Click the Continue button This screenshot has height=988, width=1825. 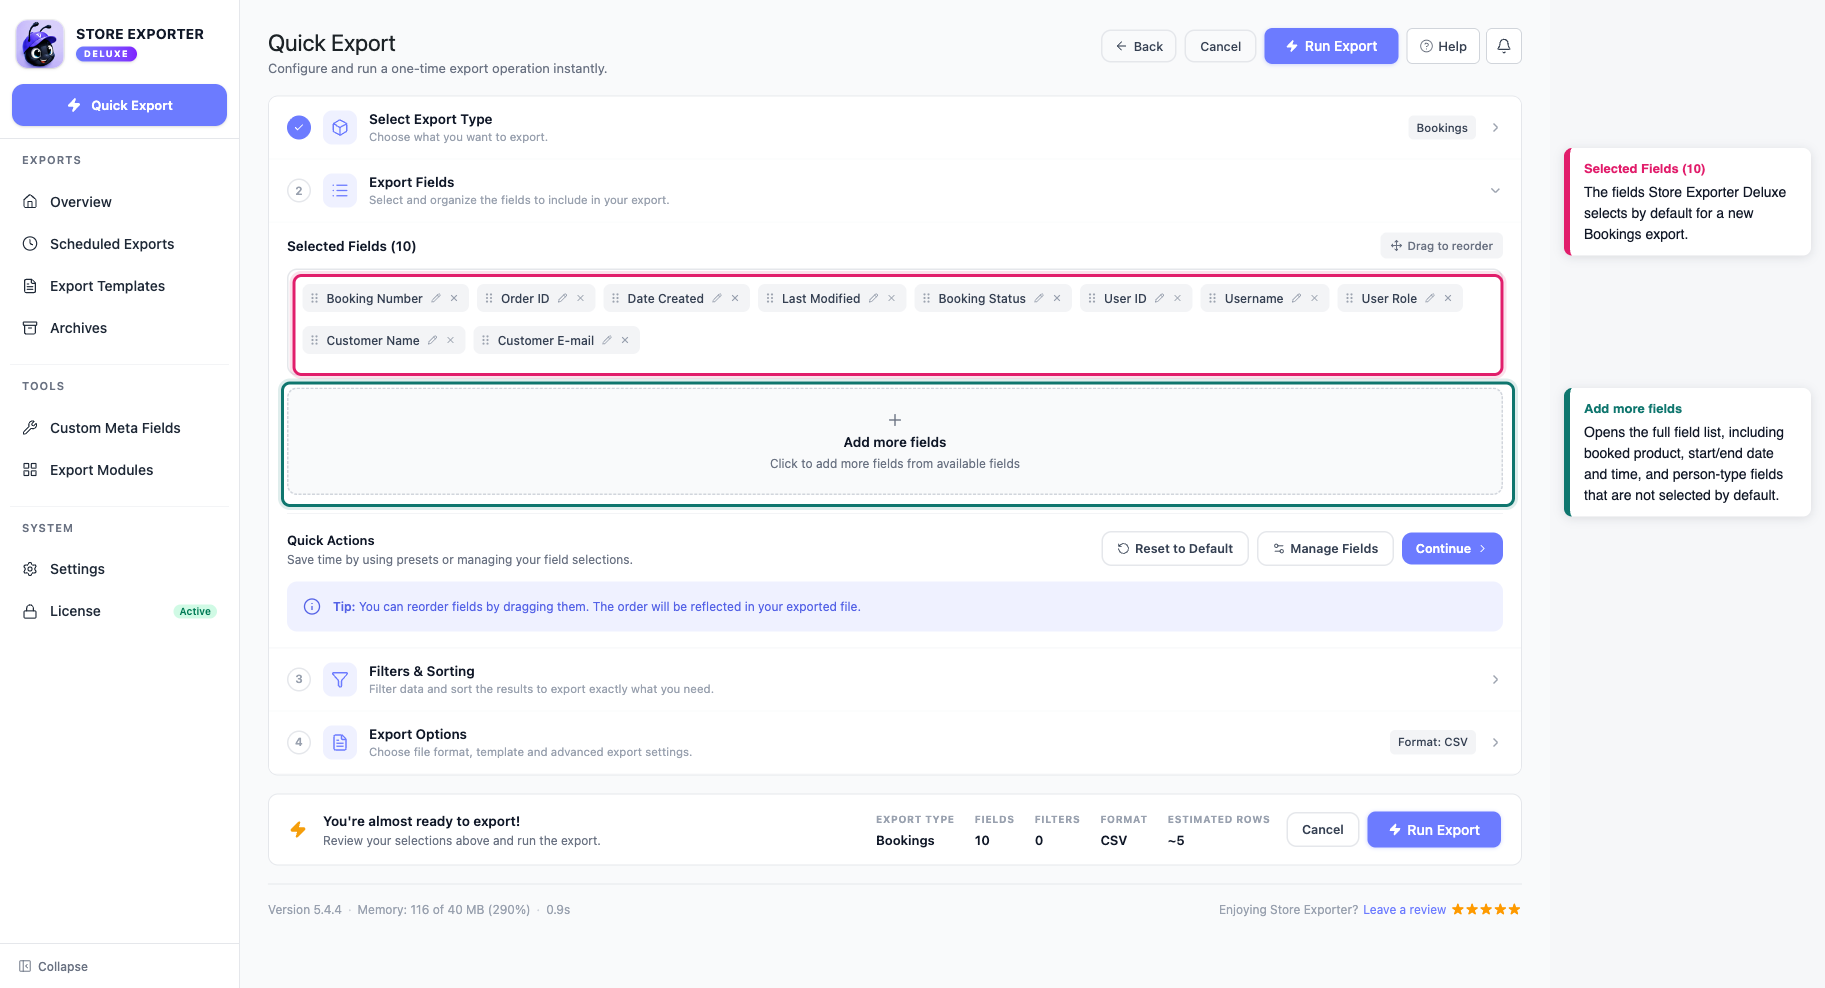click(1452, 548)
